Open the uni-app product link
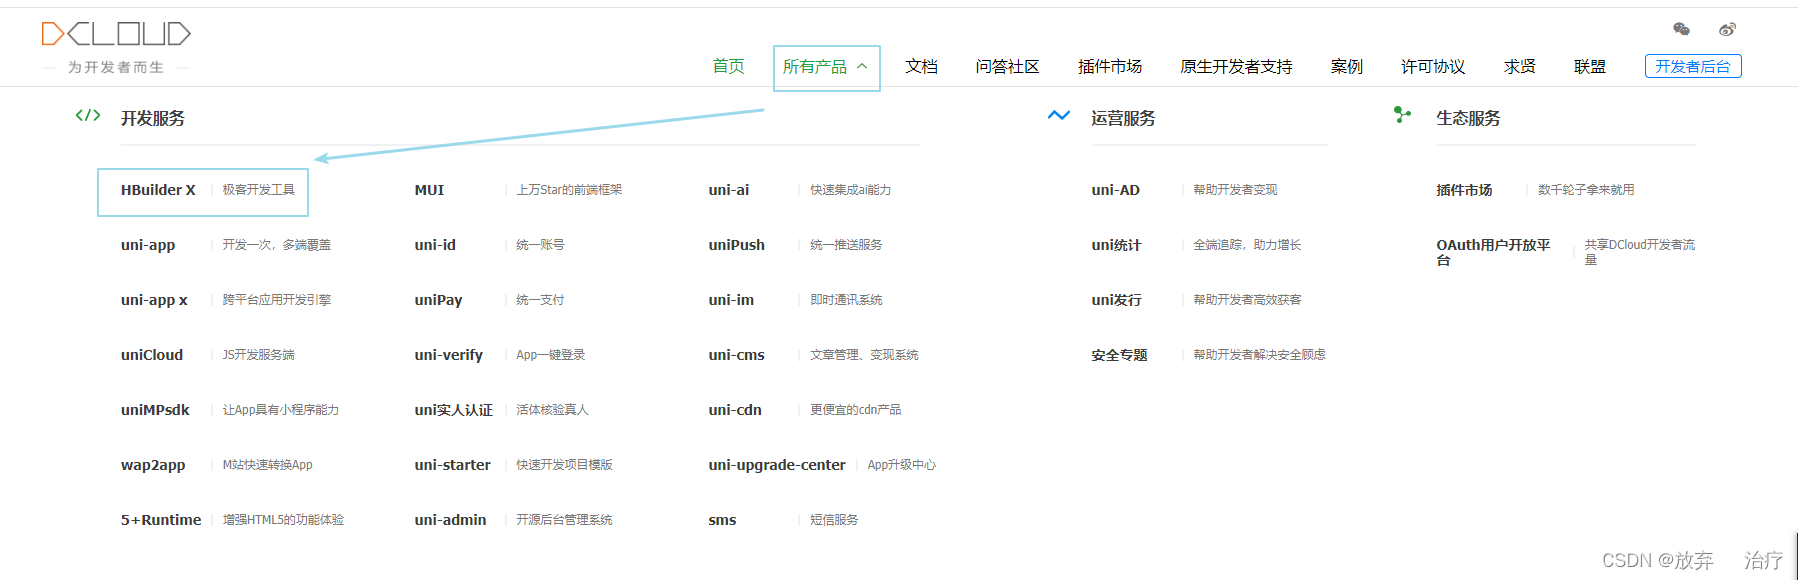The image size is (1798, 580). coord(148,245)
